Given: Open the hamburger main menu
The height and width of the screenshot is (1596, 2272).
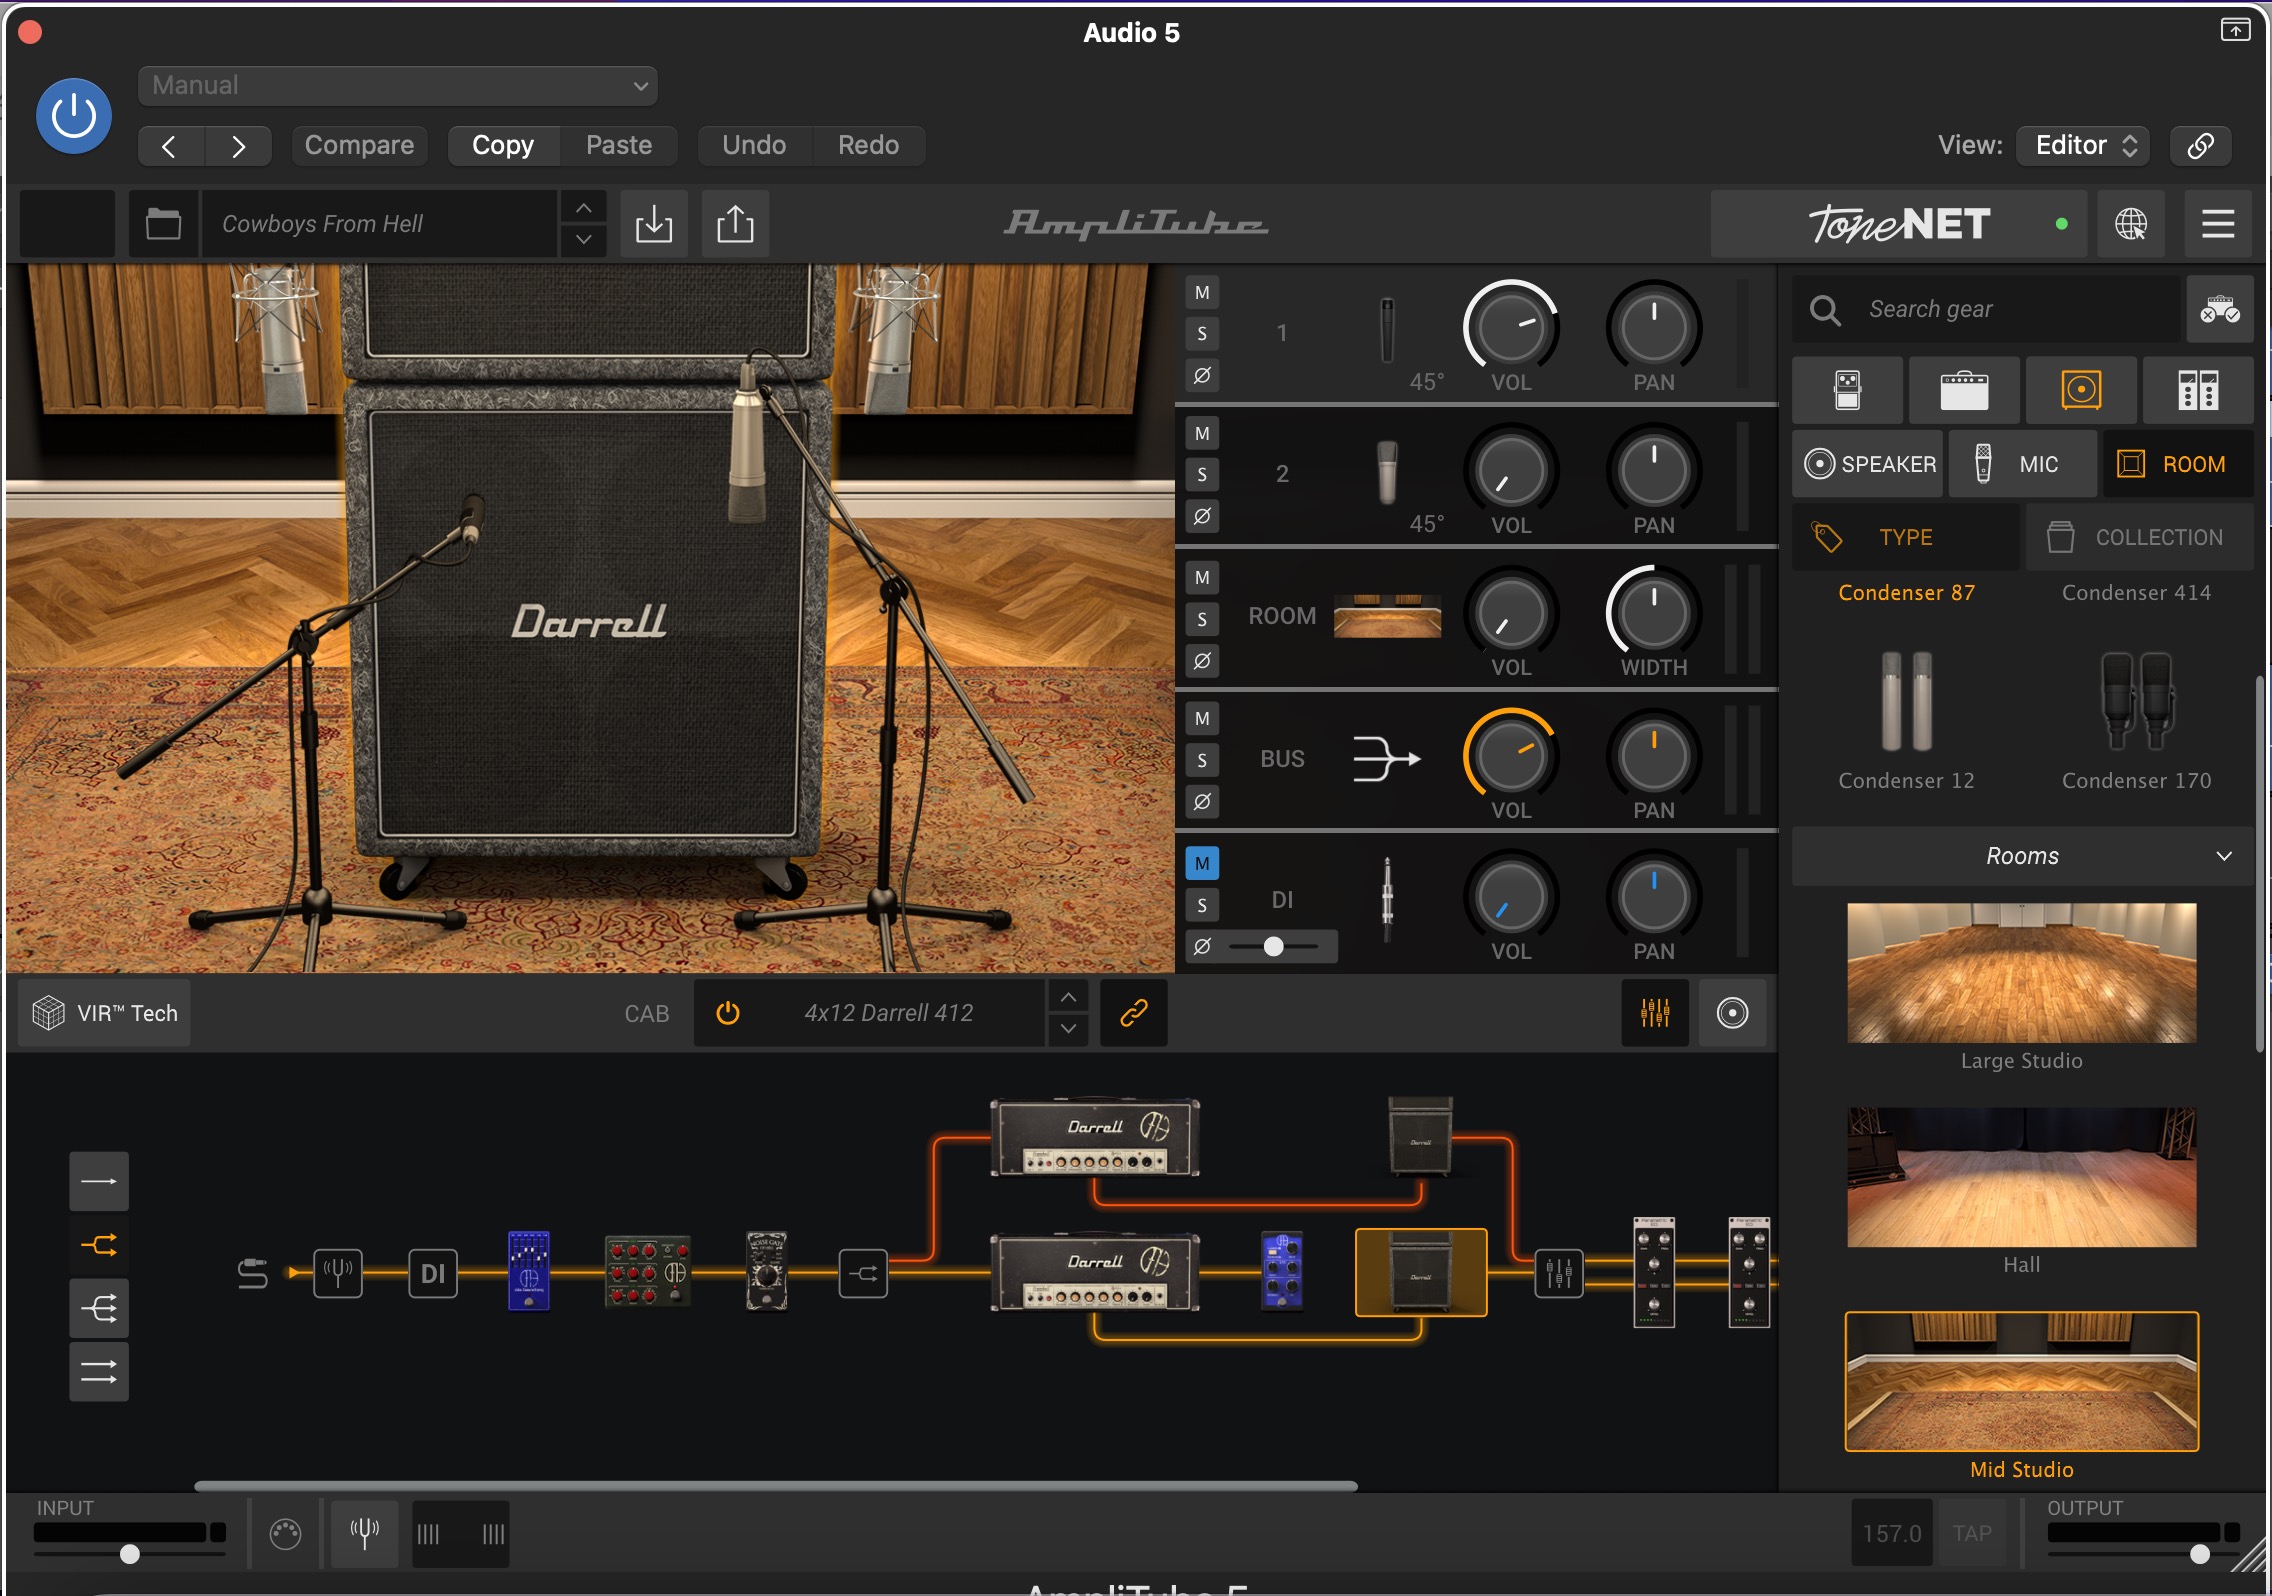Looking at the screenshot, I should pyautogui.click(x=2218, y=224).
